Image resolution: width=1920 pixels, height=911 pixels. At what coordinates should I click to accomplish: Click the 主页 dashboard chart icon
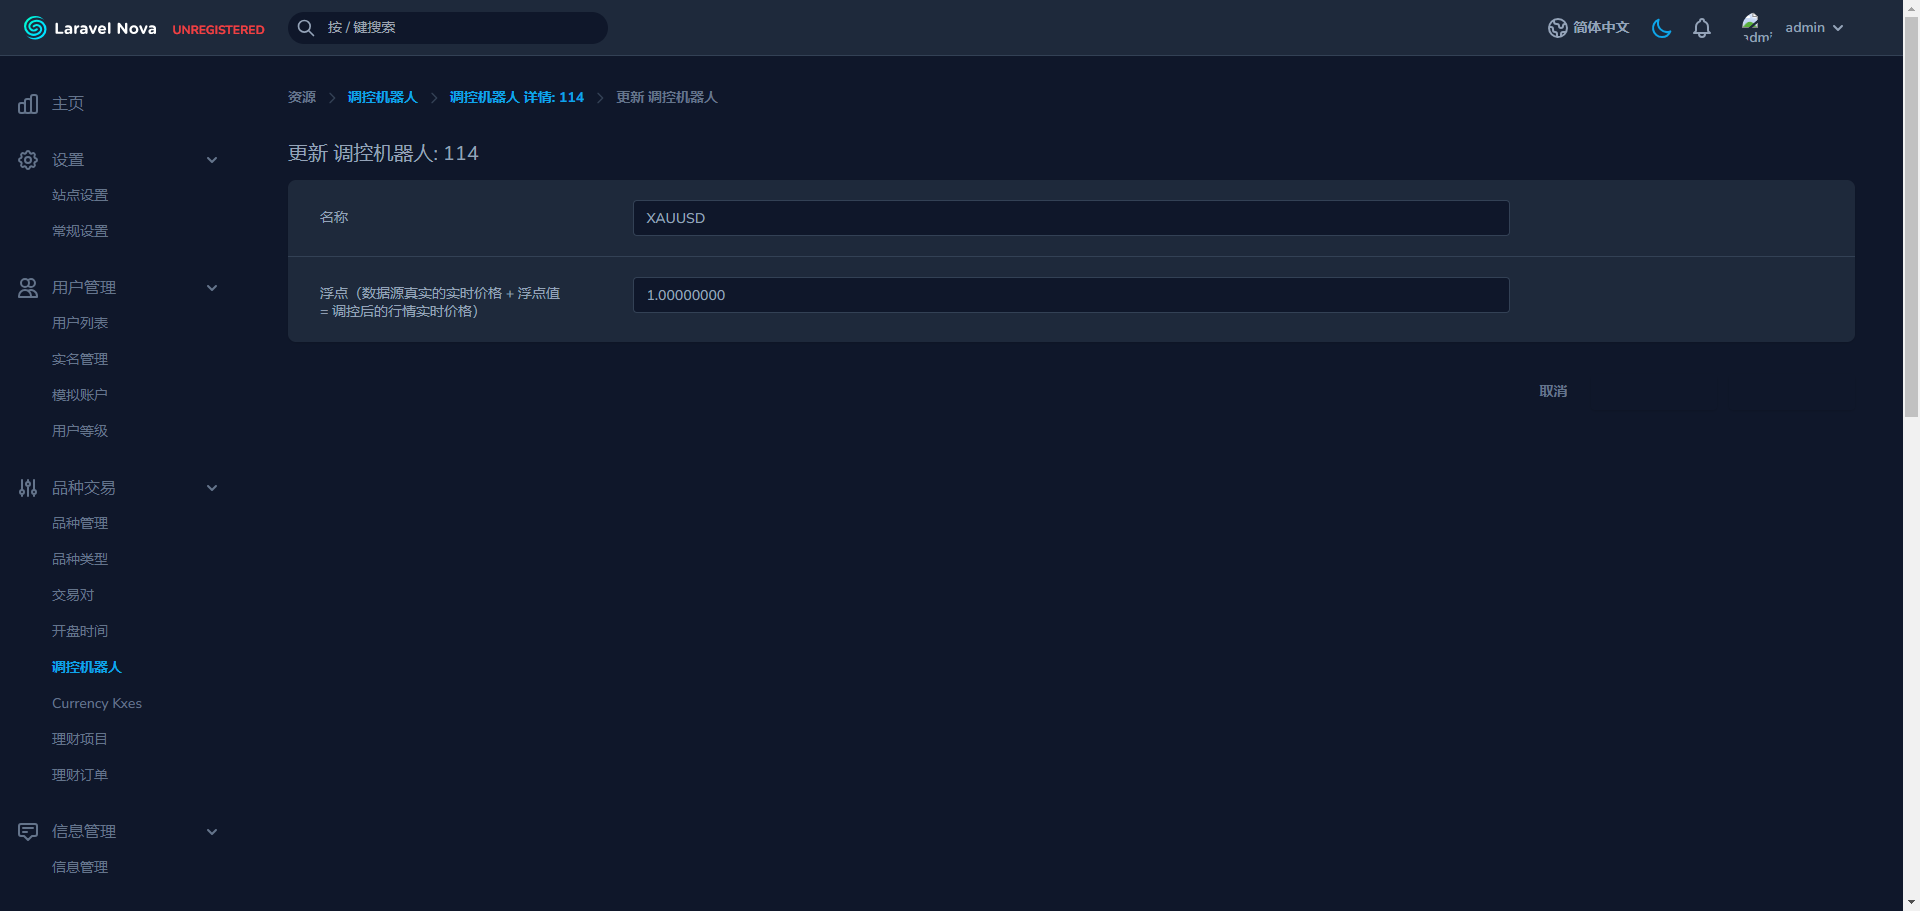[28, 104]
